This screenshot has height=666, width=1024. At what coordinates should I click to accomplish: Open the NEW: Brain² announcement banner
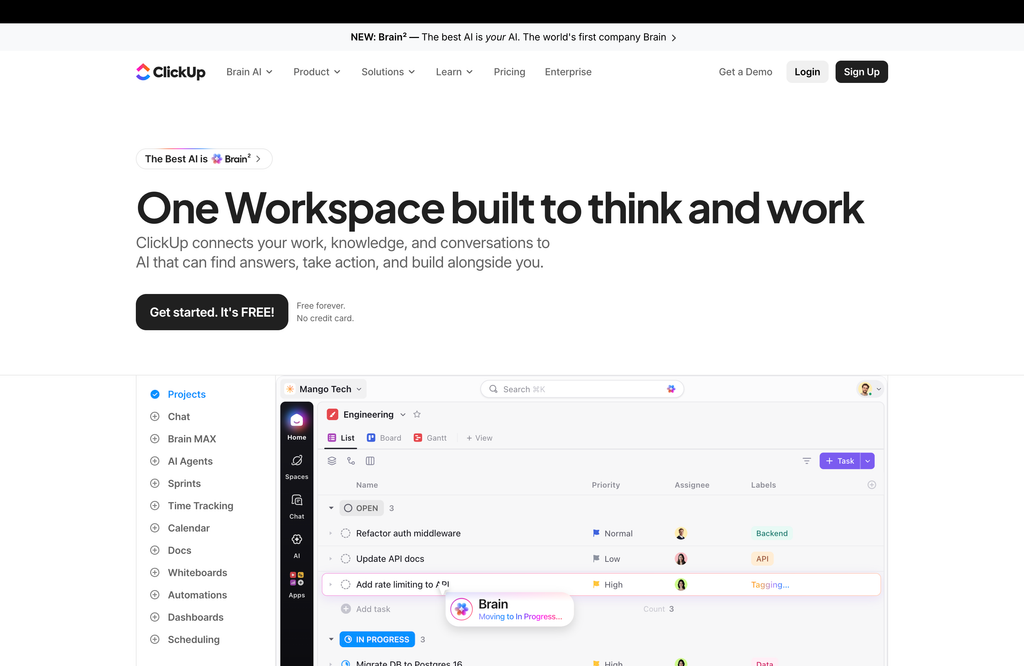[x=513, y=37]
